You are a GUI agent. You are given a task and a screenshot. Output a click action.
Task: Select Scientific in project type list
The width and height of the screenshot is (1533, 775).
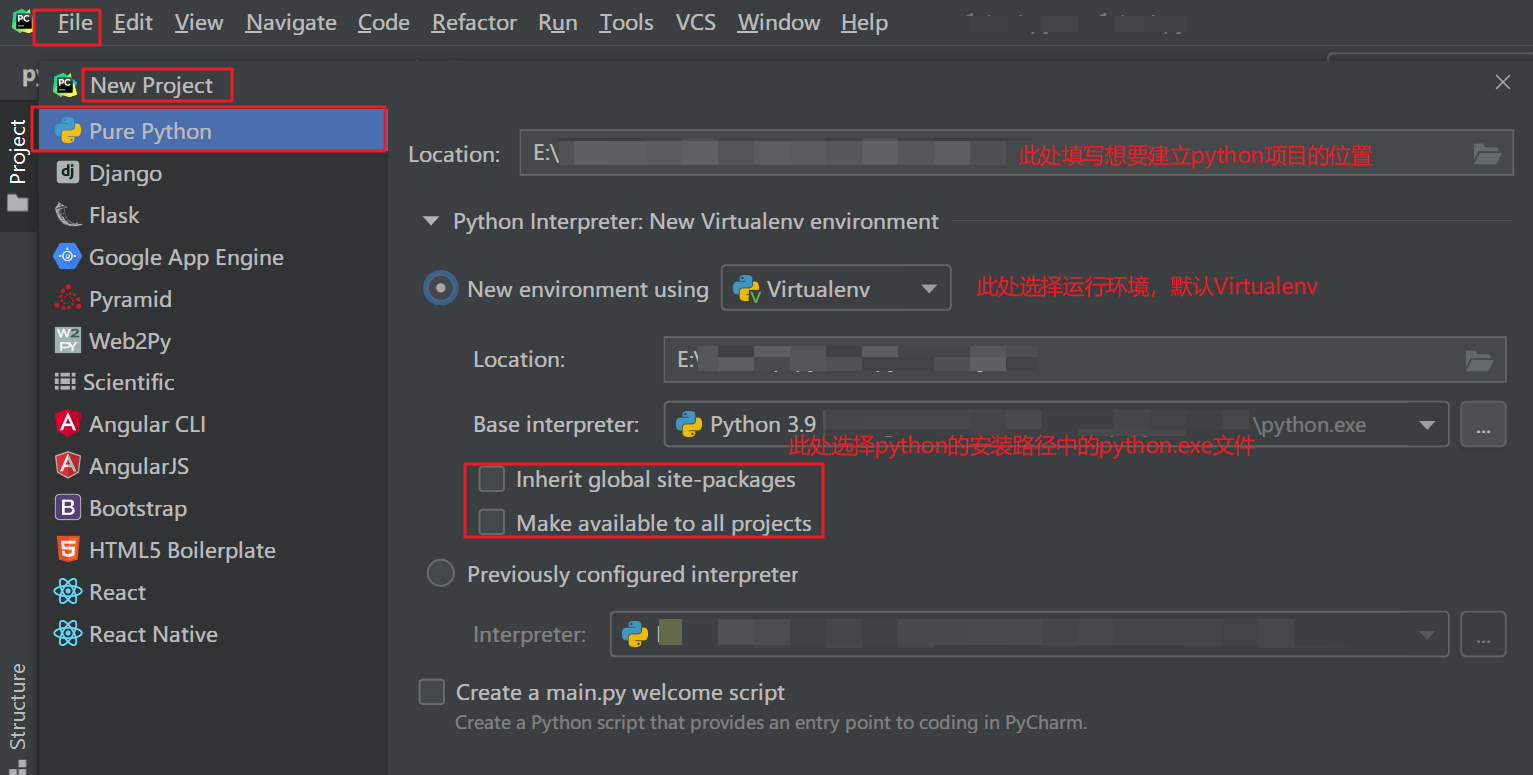[x=212, y=382]
